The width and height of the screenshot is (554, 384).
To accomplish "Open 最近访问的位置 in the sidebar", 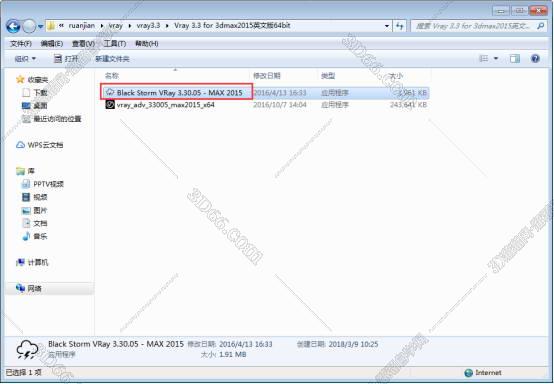I will point(57,119).
